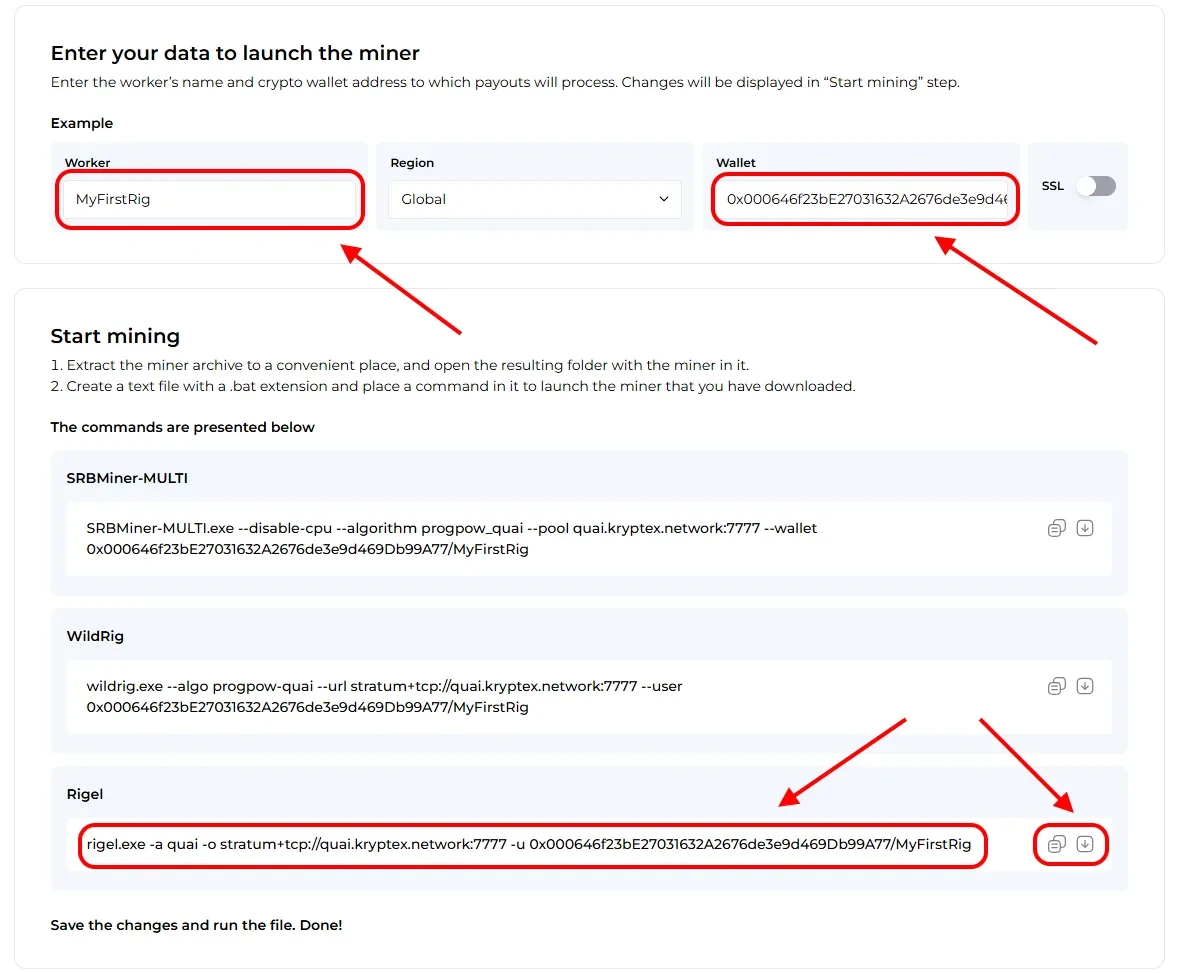Image resolution: width=1182 pixels, height=973 pixels.
Task: Click the SSL label text
Action: (x=1052, y=186)
